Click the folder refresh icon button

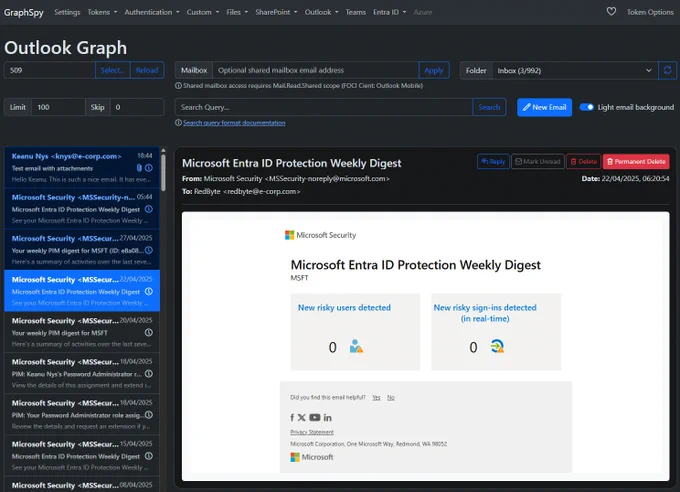(x=667, y=70)
